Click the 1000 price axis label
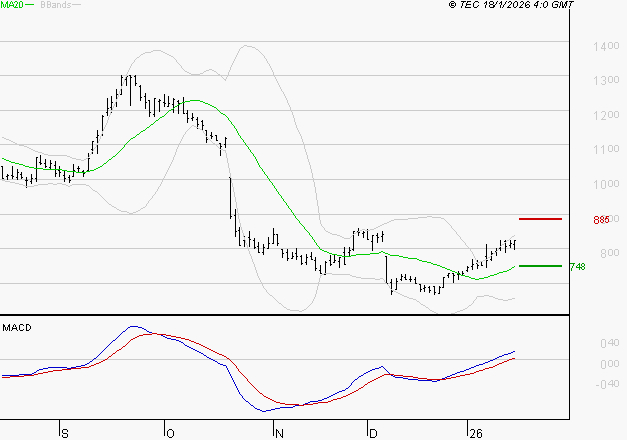 click(606, 184)
